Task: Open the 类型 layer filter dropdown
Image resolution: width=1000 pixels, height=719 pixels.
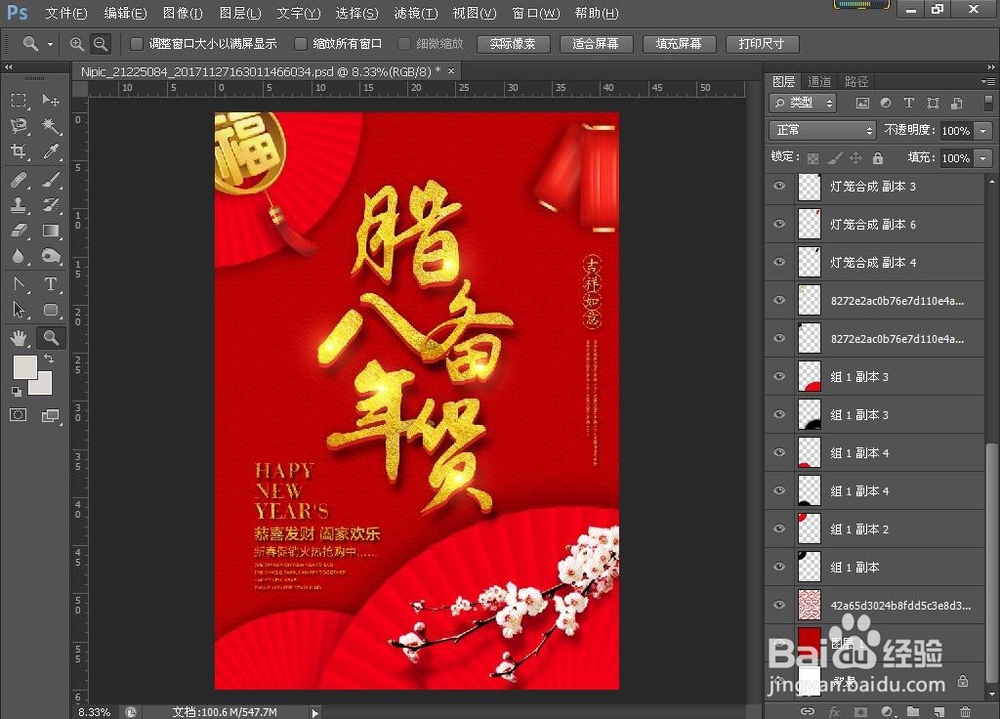Action: (x=803, y=103)
